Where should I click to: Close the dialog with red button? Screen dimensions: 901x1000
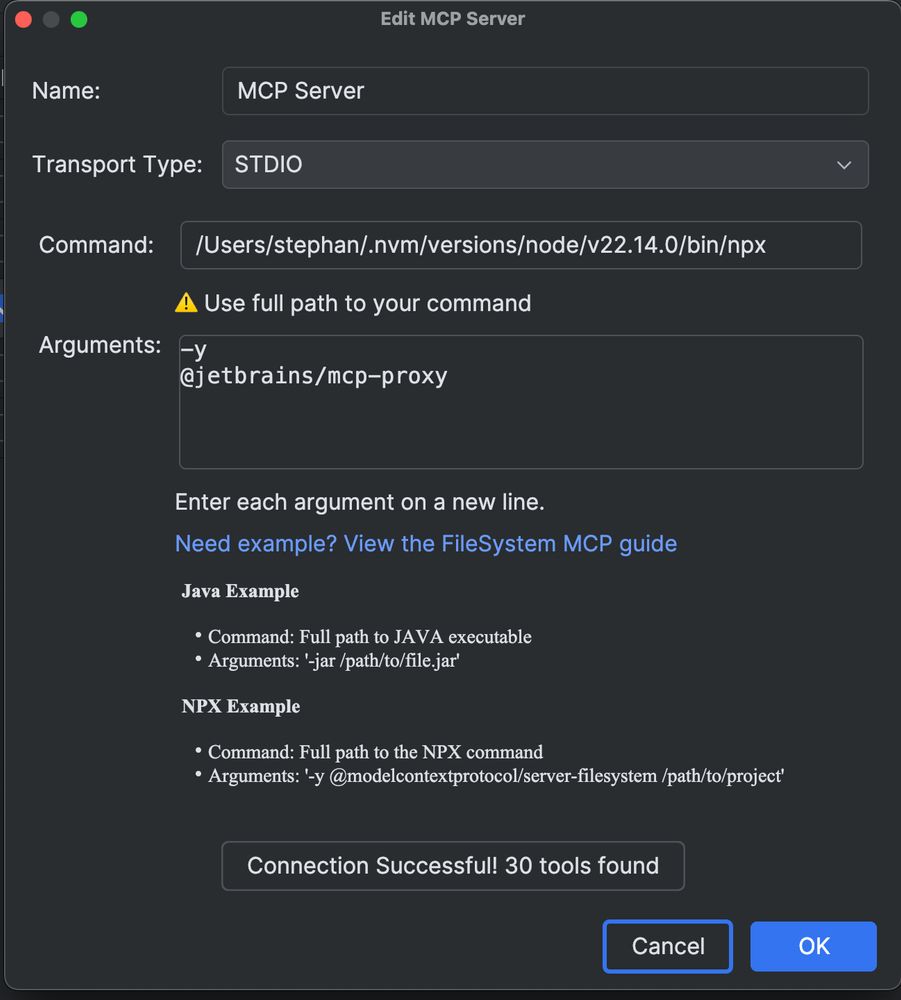tap(24, 19)
